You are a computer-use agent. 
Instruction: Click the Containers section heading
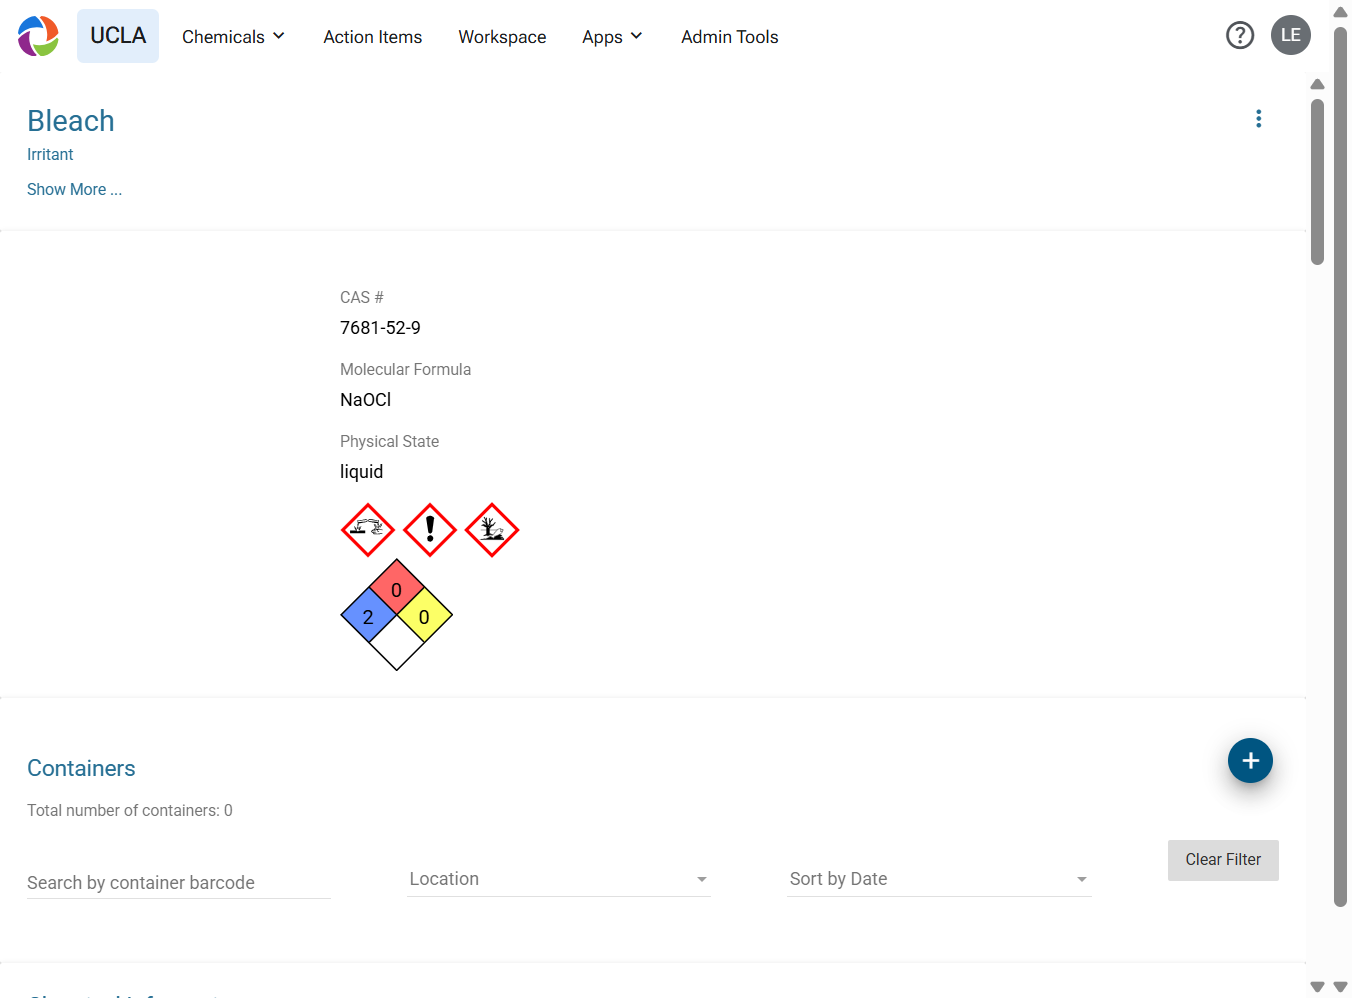81,768
